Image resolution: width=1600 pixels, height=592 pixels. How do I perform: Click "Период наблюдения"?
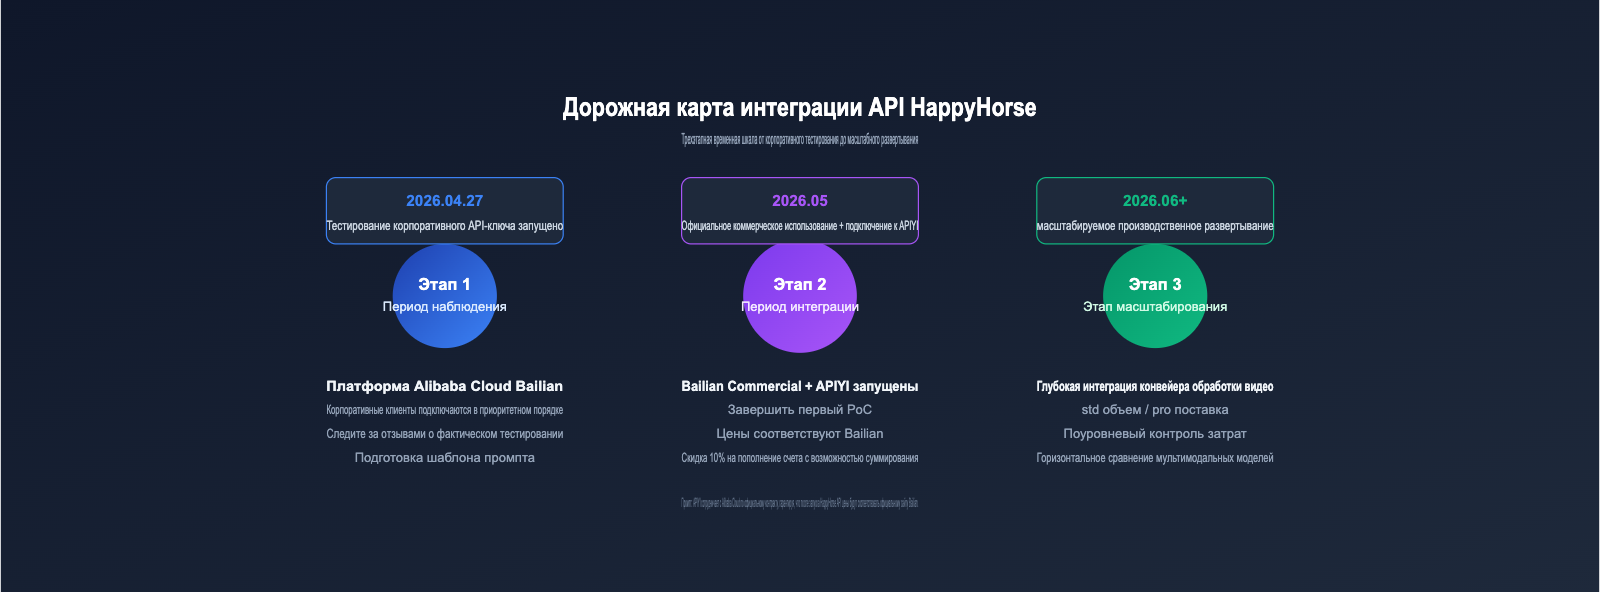[x=444, y=307]
